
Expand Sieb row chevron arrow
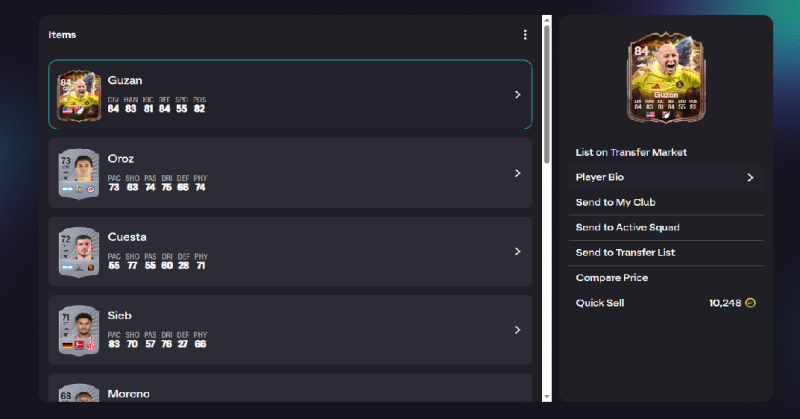point(517,330)
